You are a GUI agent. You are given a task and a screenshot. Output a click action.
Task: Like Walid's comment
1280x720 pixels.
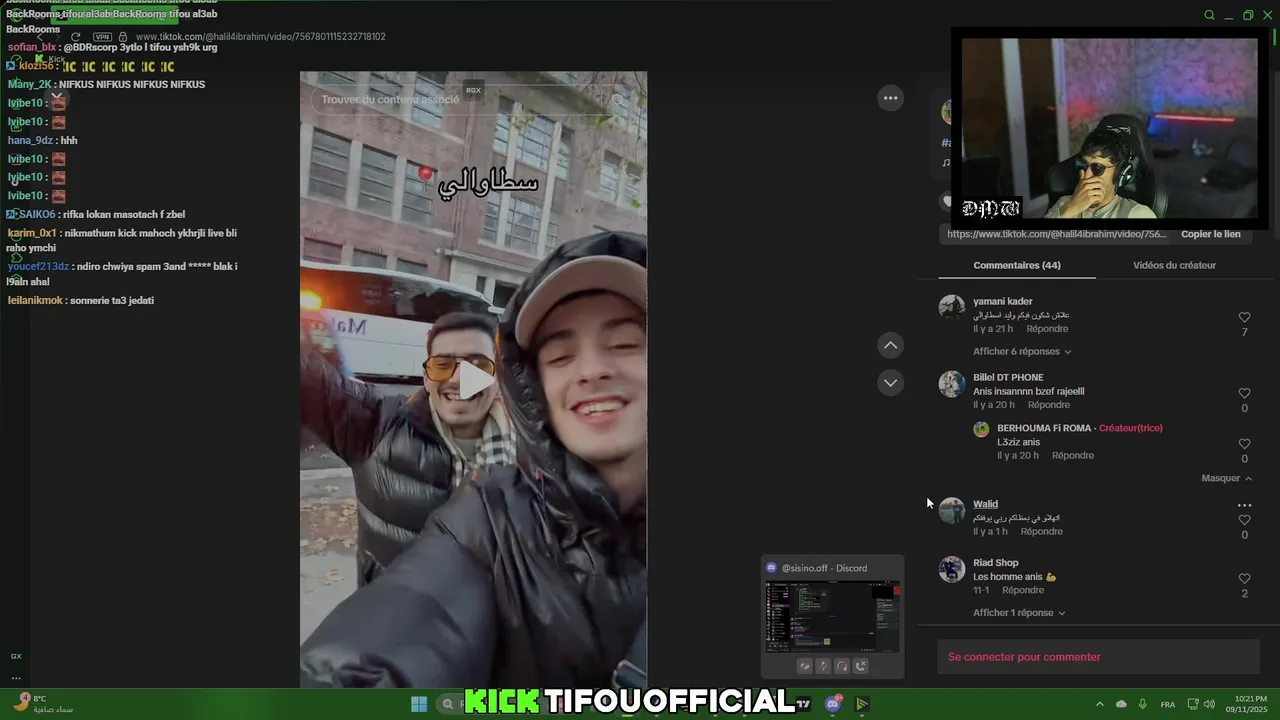click(x=1244, y=520)
